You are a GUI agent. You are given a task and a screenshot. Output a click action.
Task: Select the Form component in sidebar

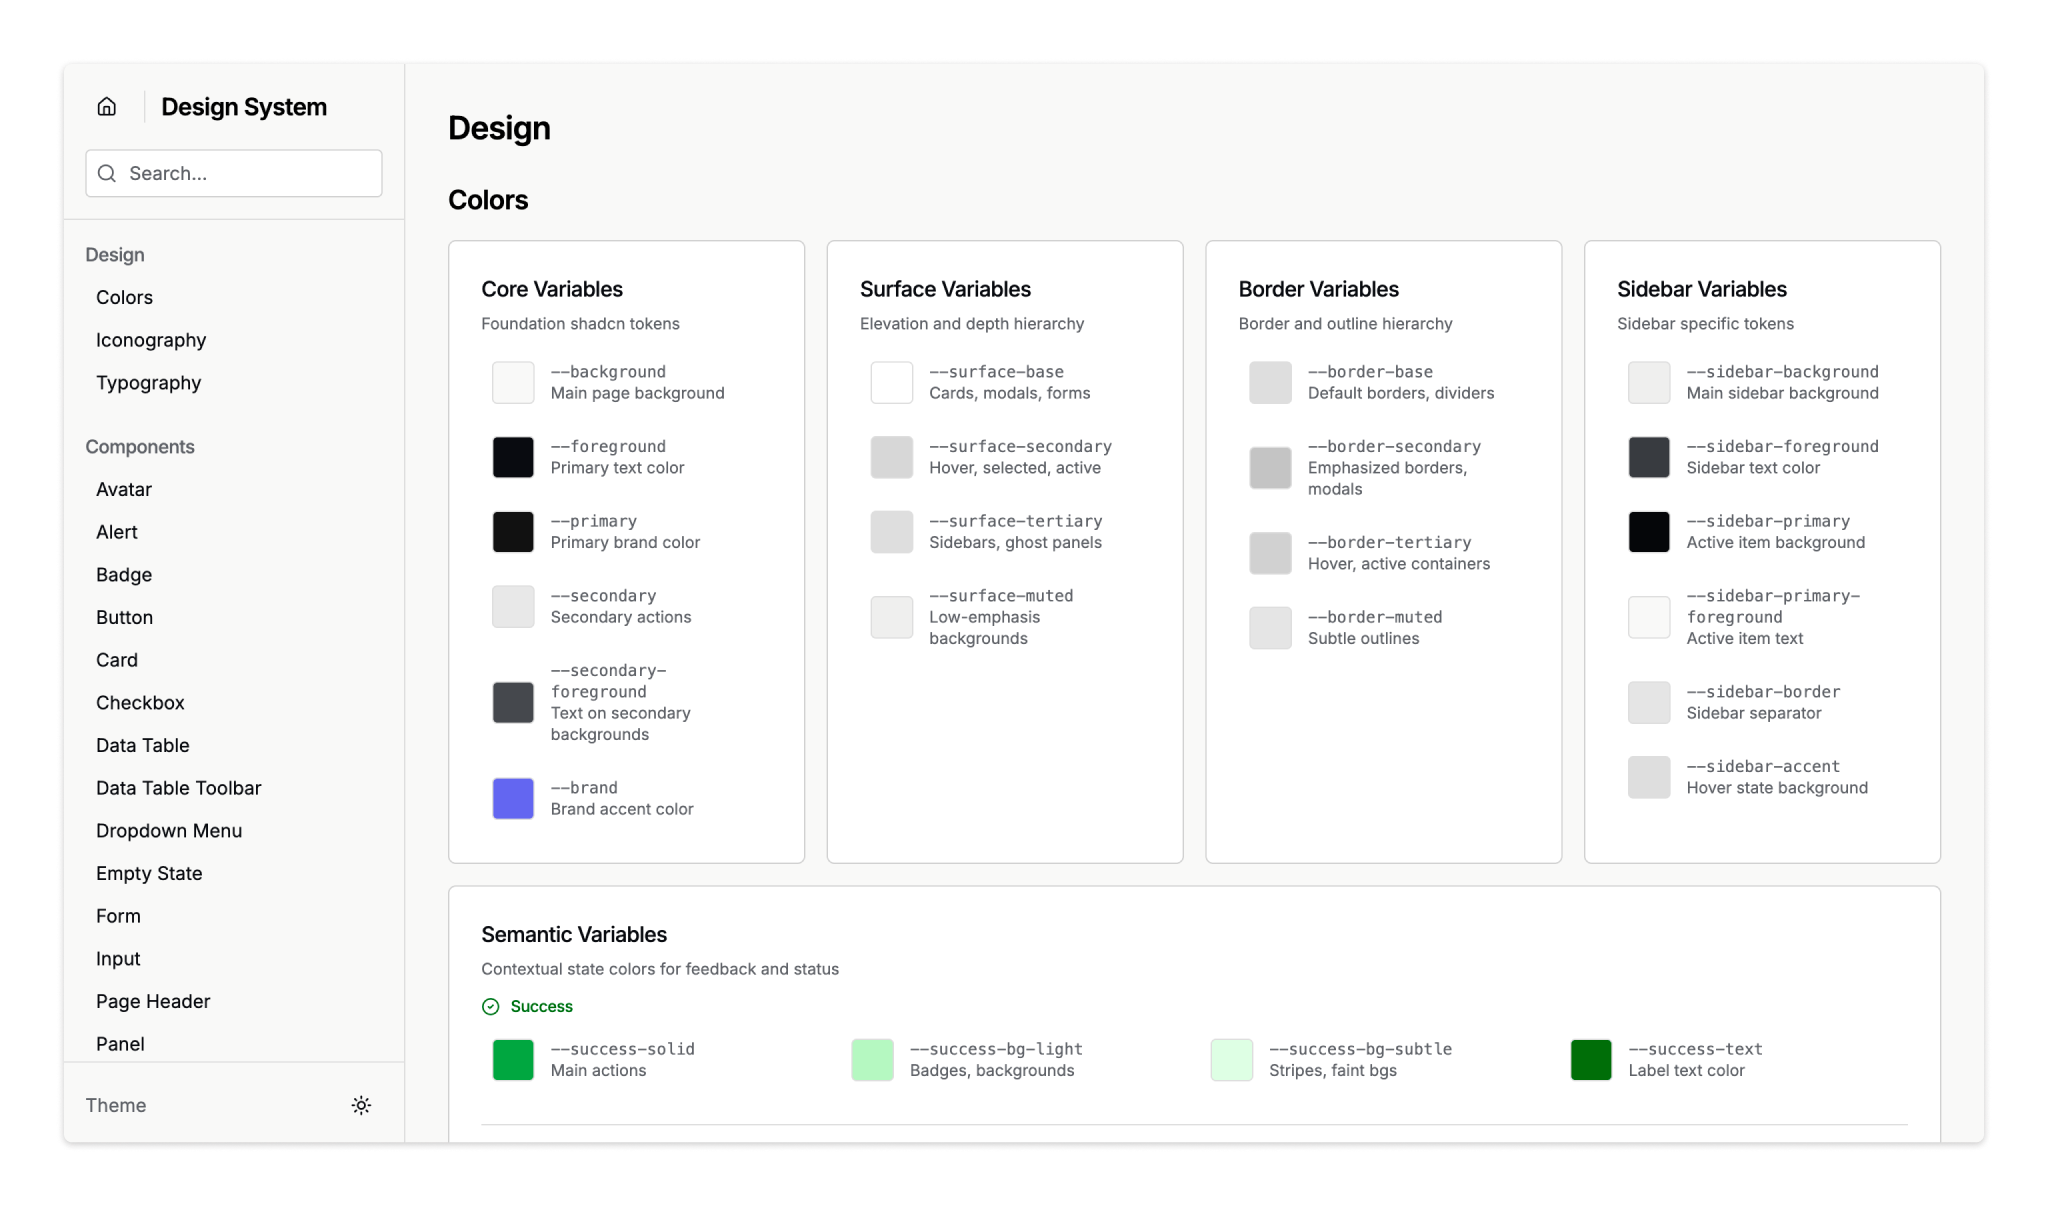118,915
